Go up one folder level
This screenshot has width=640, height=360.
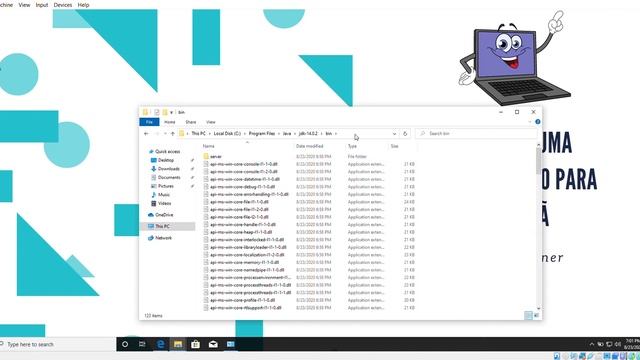pos(173,133)
